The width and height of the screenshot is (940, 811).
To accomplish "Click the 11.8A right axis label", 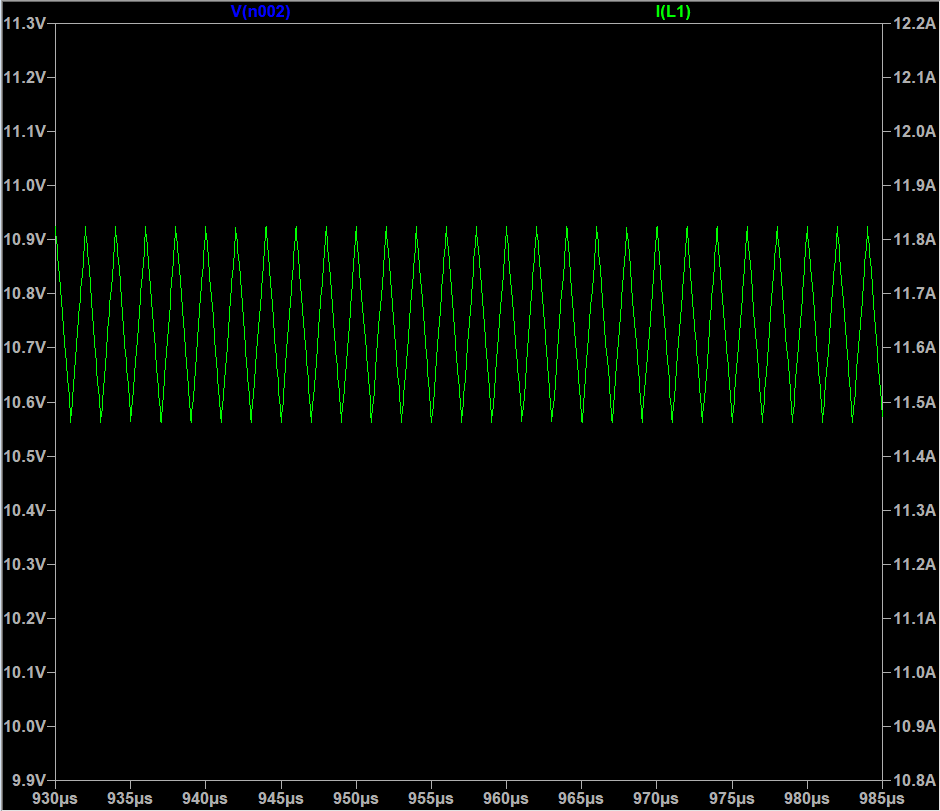I will (915, 240).
